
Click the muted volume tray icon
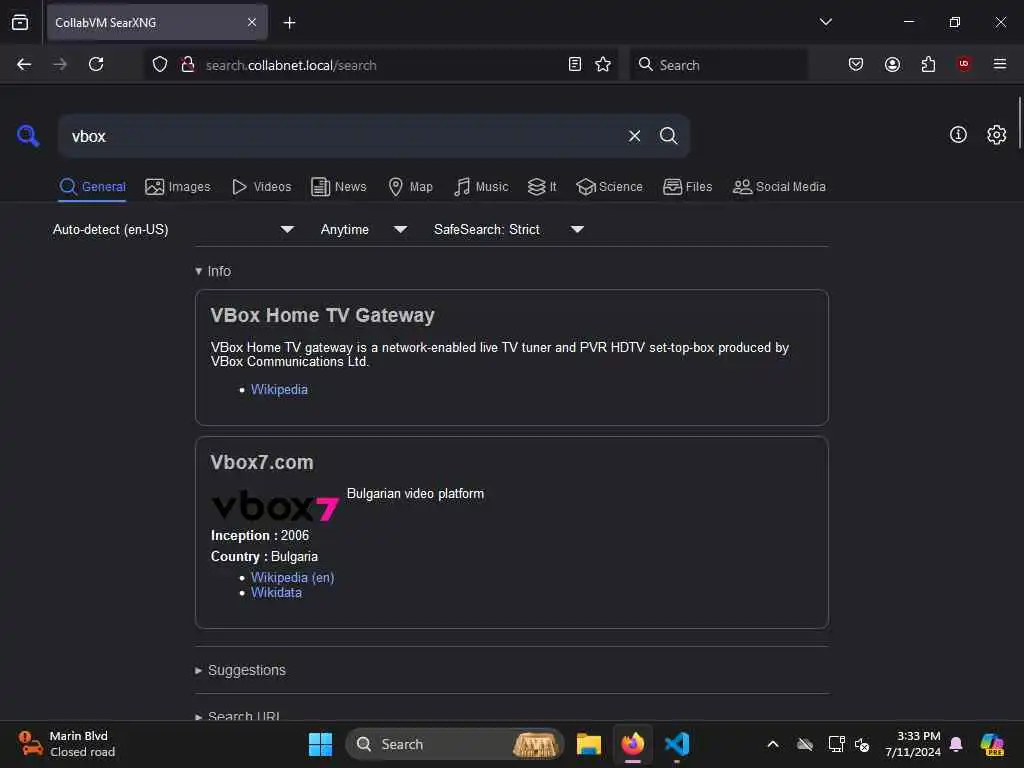pyautogui.click(x=862, y=744)
